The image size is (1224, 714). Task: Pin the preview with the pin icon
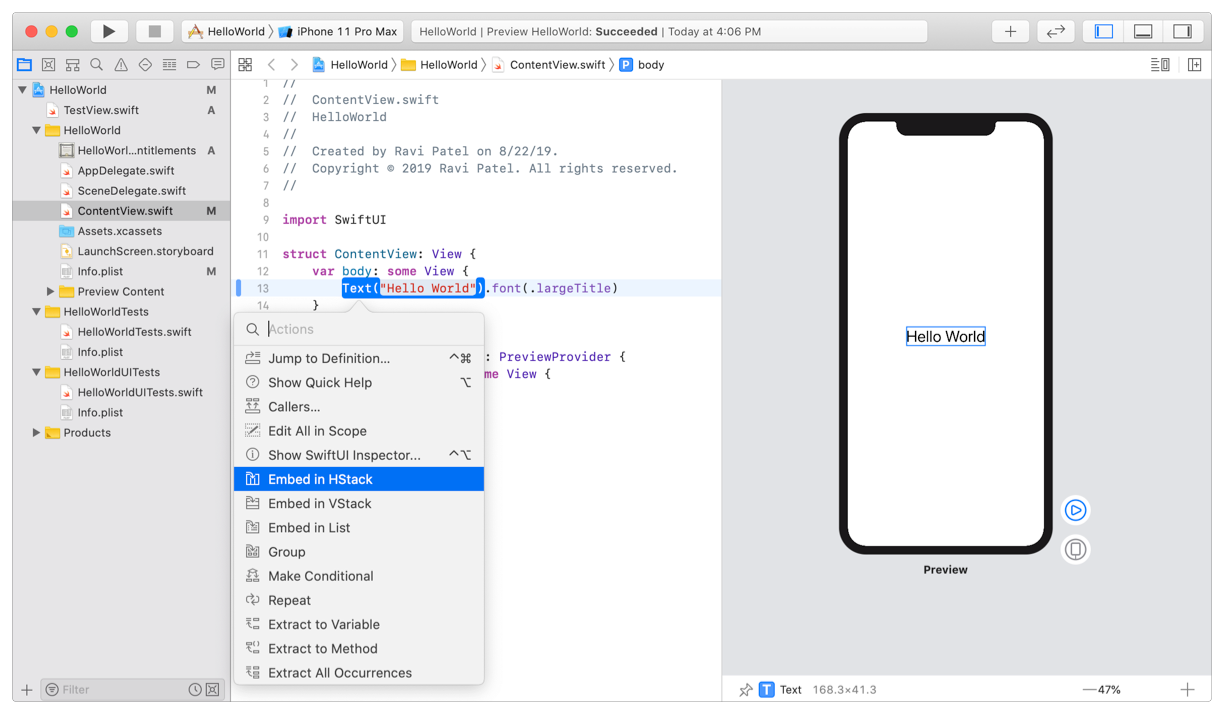pos(745,690)
